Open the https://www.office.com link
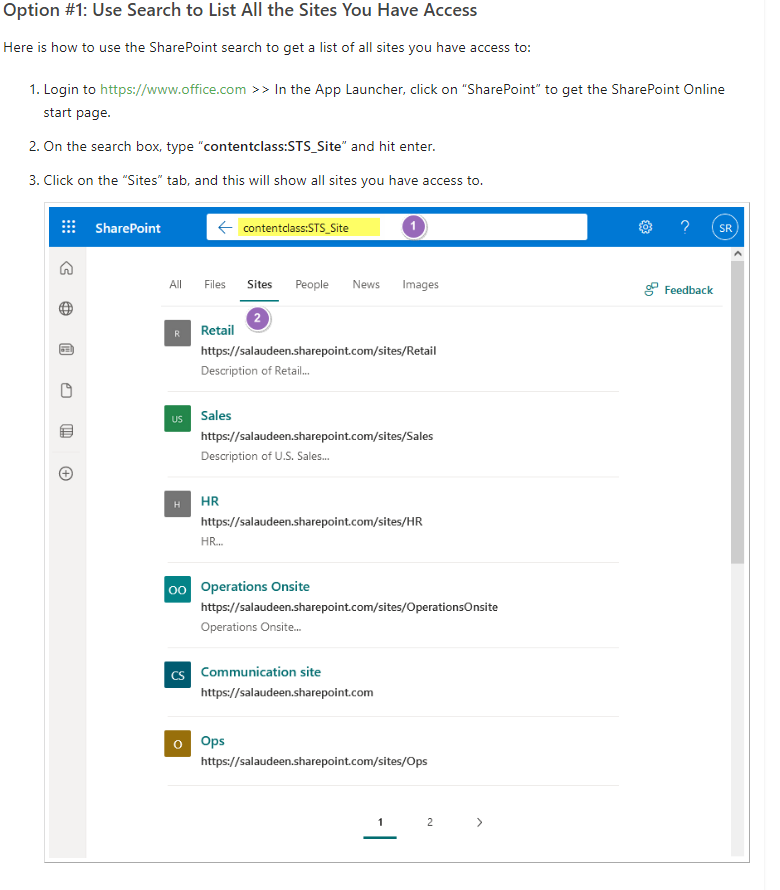Viewport: 780px width, 890px height. [x=173, y=90]
